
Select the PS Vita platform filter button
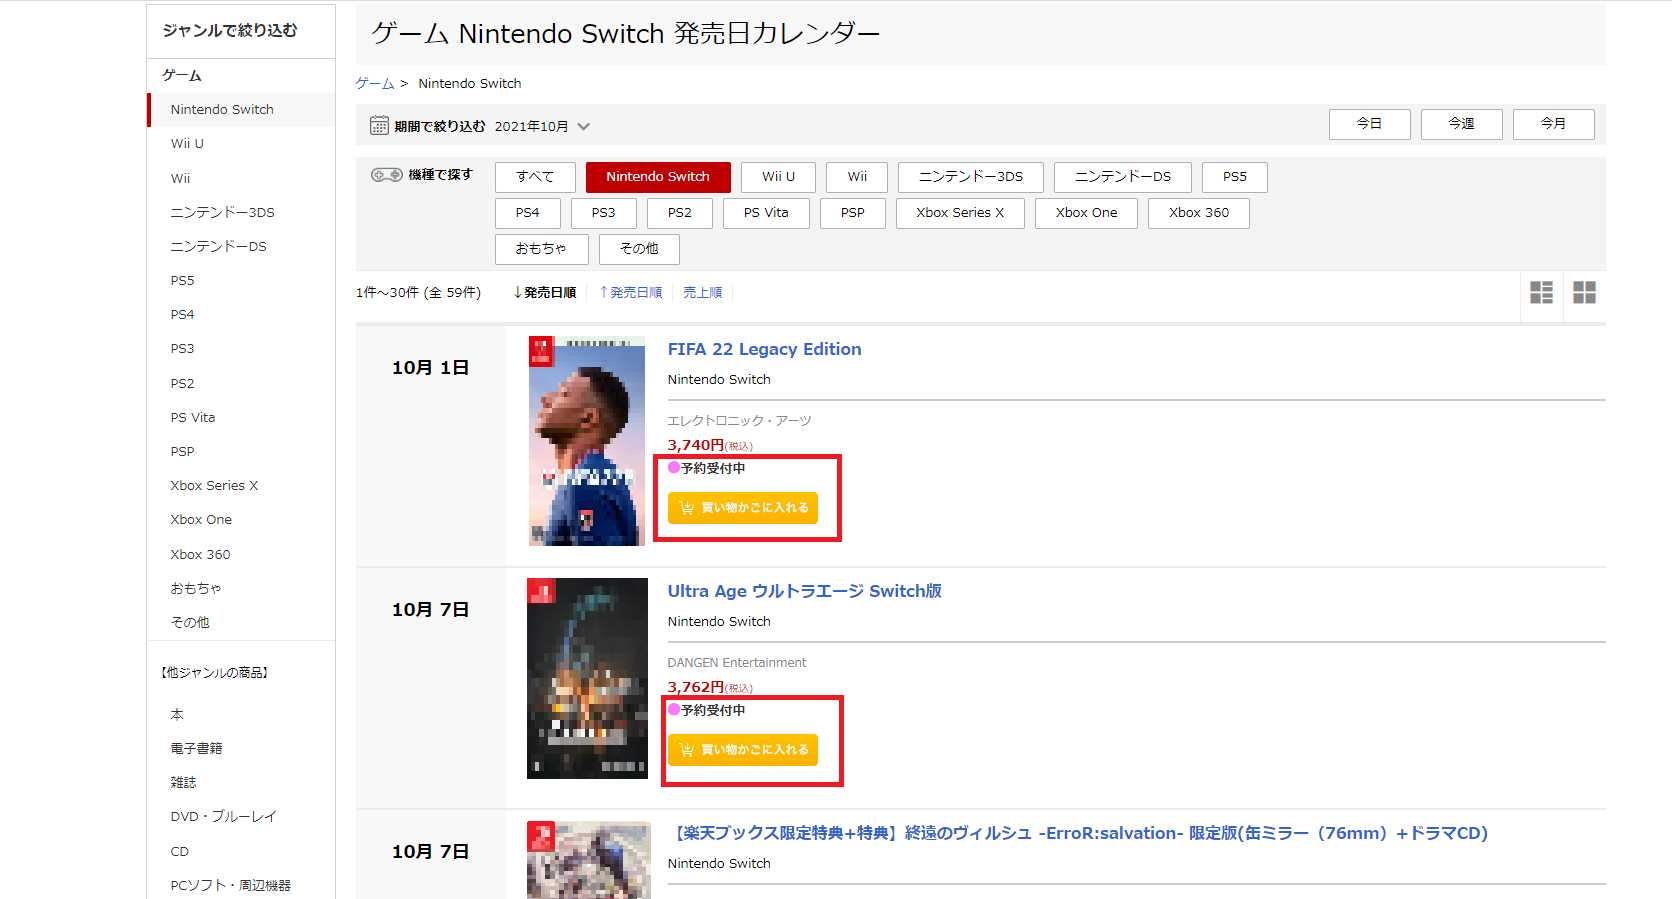point(766,213)
